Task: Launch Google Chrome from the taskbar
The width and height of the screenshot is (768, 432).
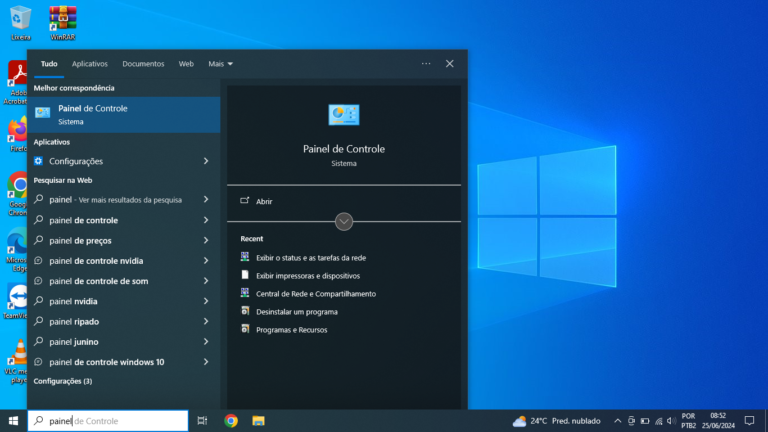Action: (x=231, y=421)
